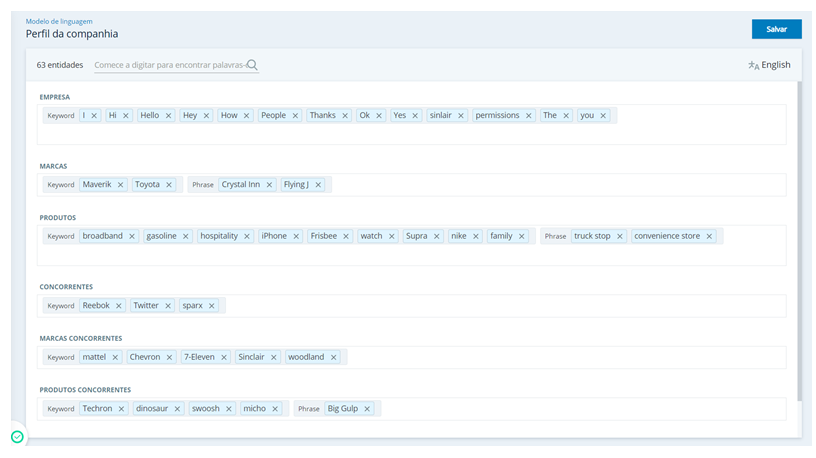Delete the 'truck stop' phrase
Screen dimensions: 816x458
620,236
